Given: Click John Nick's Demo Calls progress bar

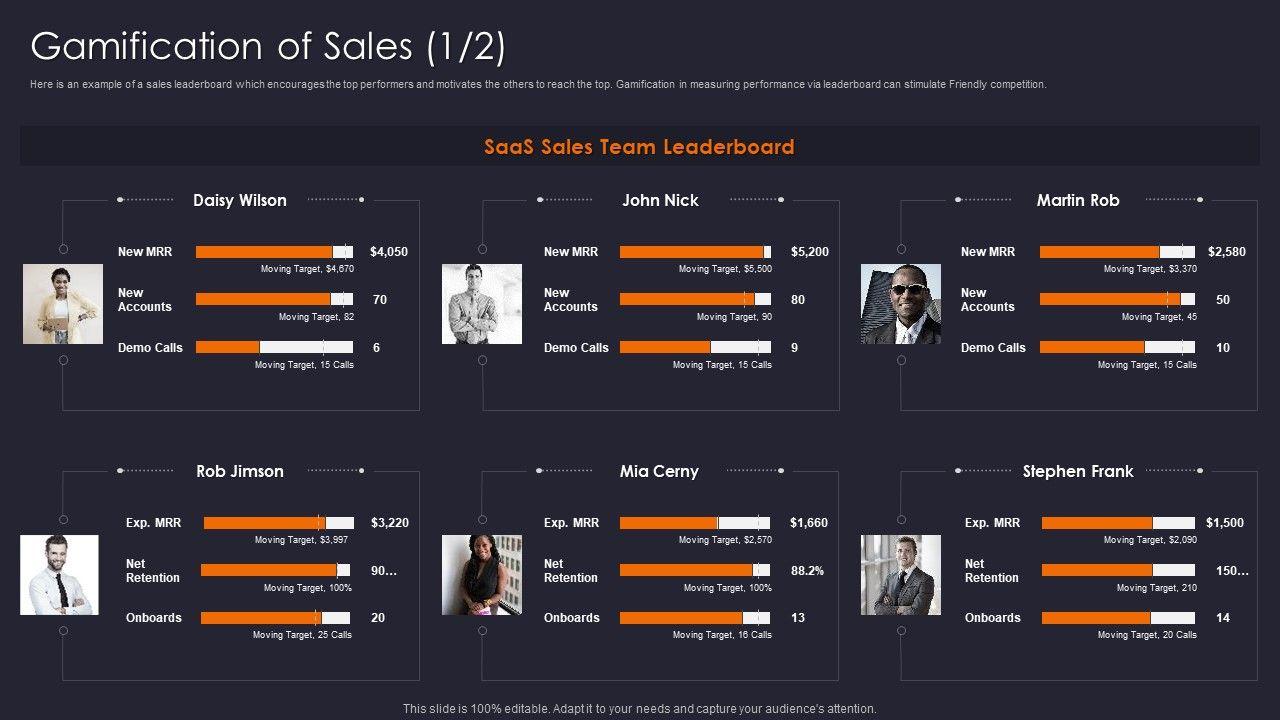Looking at the screenshot, I should coord(695,348).
